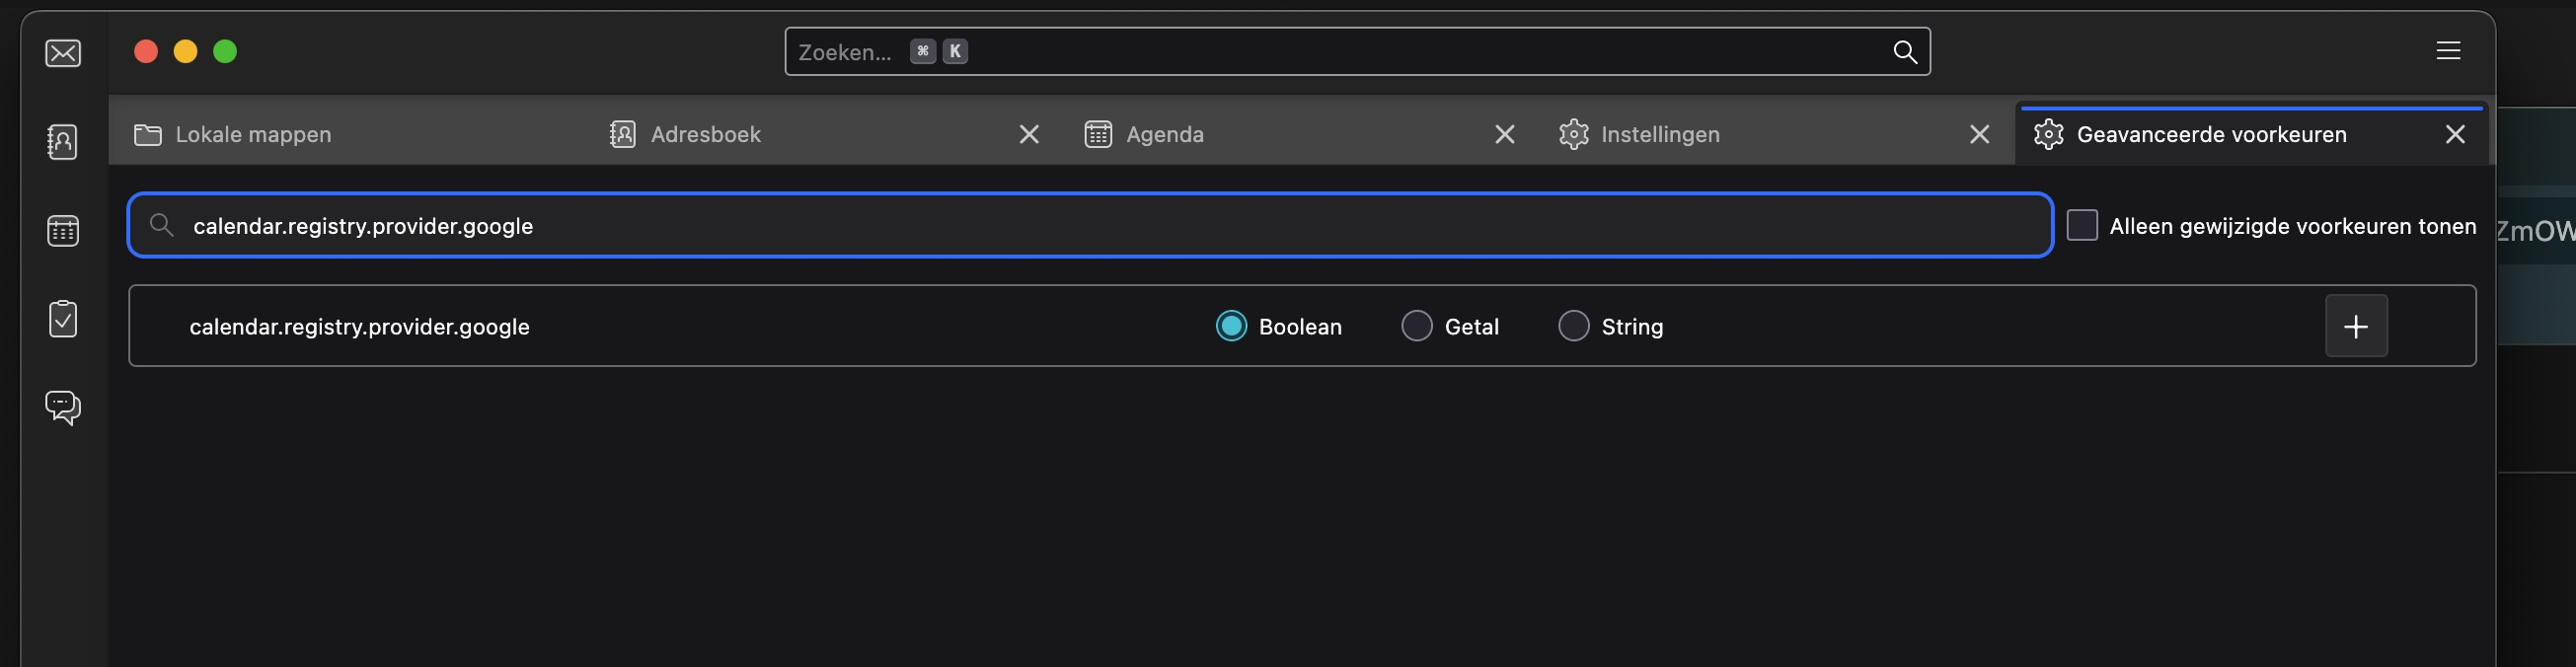Enable Alleen gewijzigde voorkeuren tonen checkbox
This screenshot has height=667, width=2576.
[2082, 226]
